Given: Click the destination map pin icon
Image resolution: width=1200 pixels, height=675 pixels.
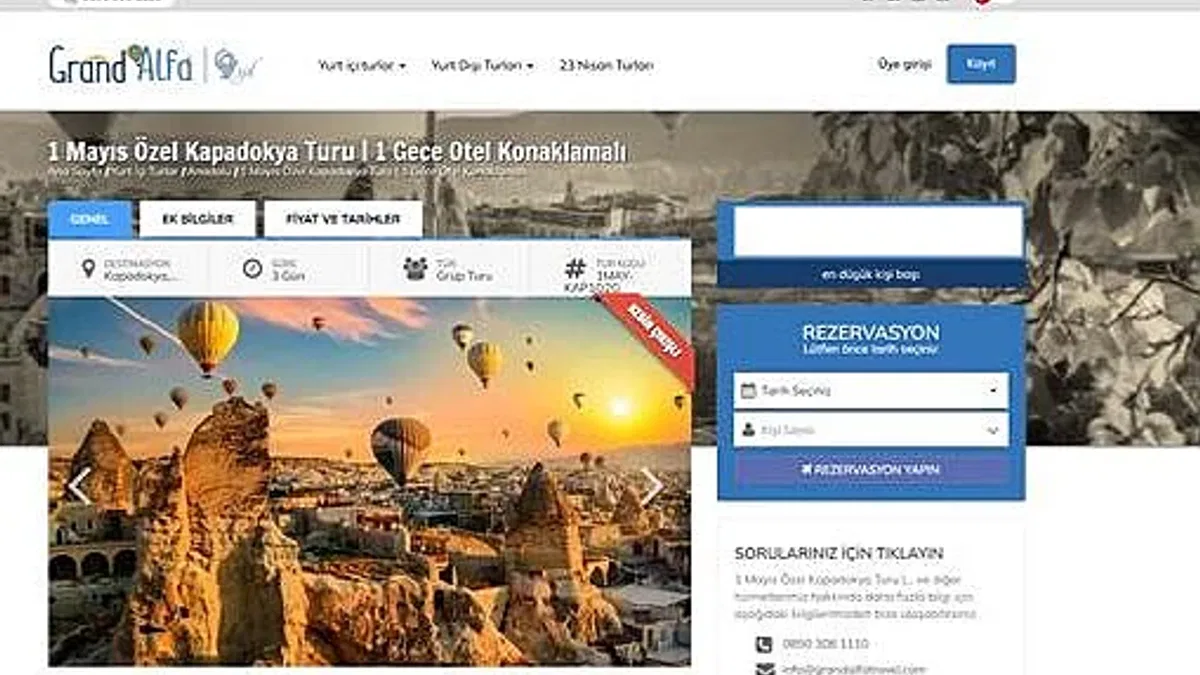Looking at the screenshot, I should click(x=88, y=269).
